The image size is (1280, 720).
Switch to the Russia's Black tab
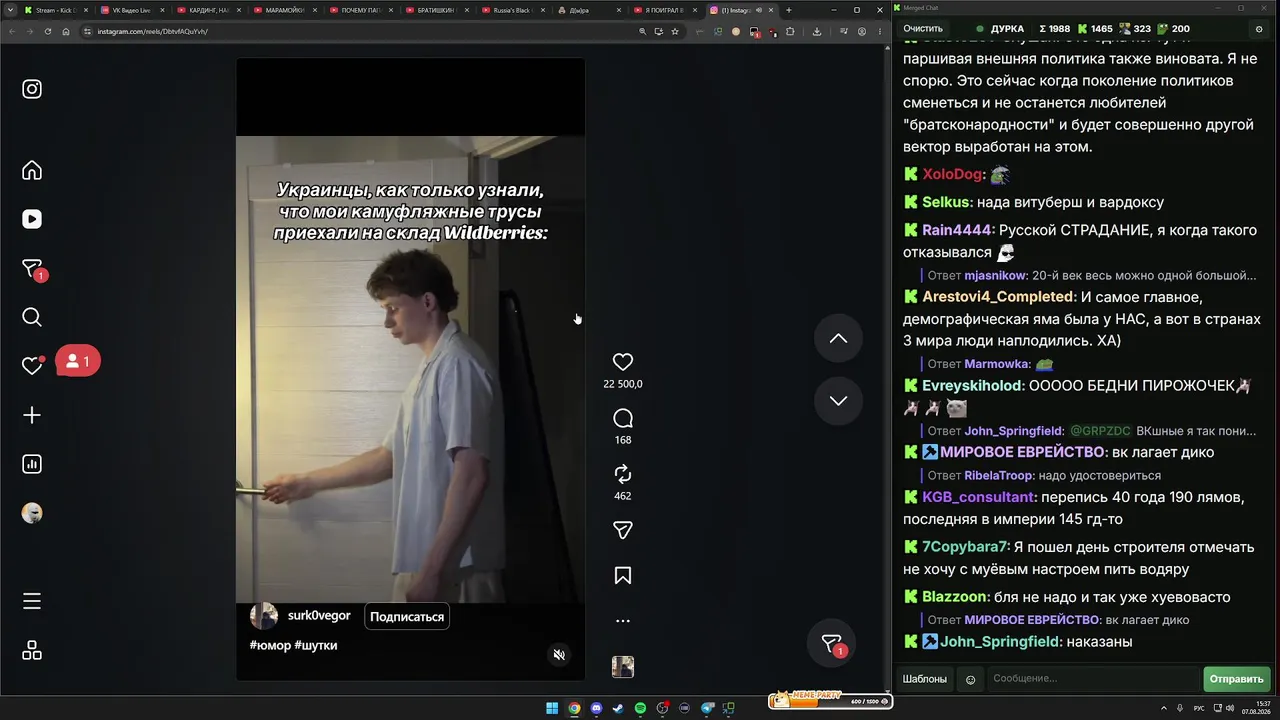pos(512,10)
